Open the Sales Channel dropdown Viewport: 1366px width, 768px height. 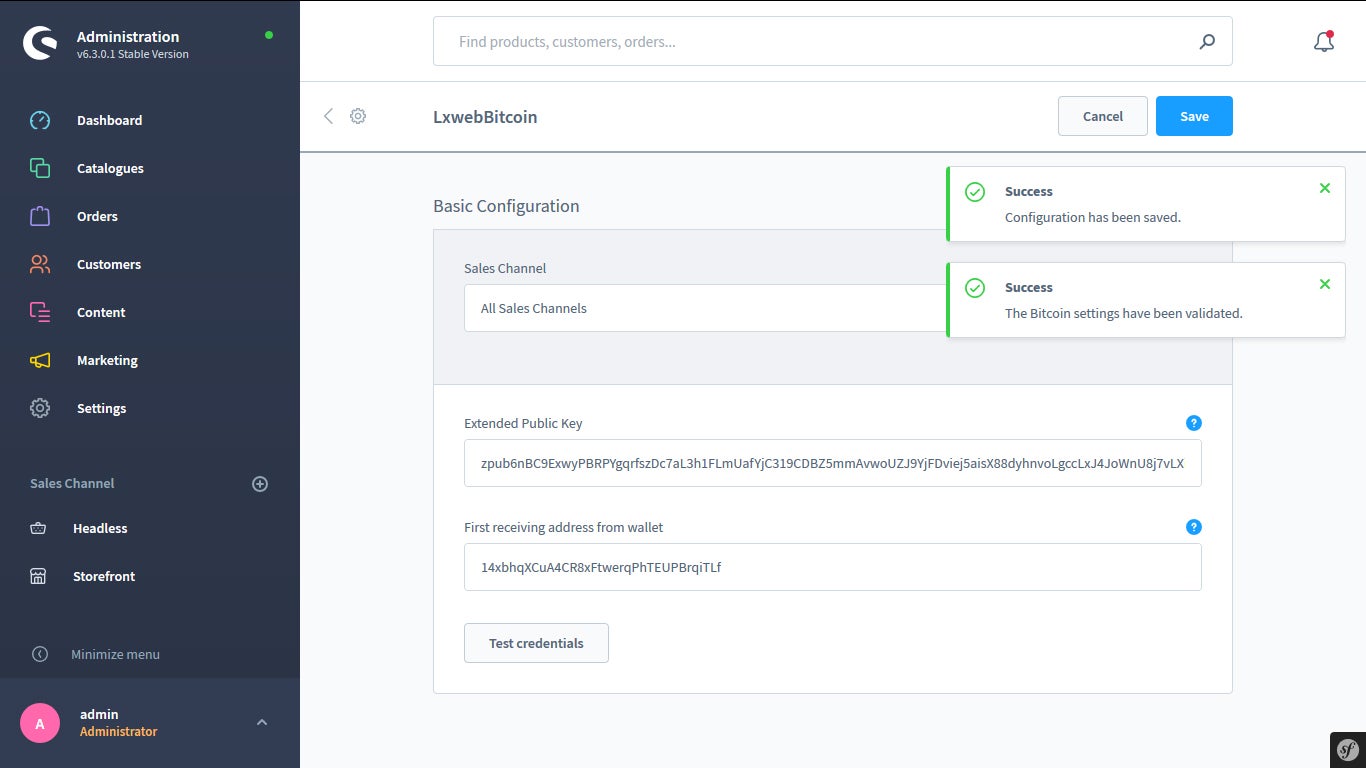coord(705,308)
